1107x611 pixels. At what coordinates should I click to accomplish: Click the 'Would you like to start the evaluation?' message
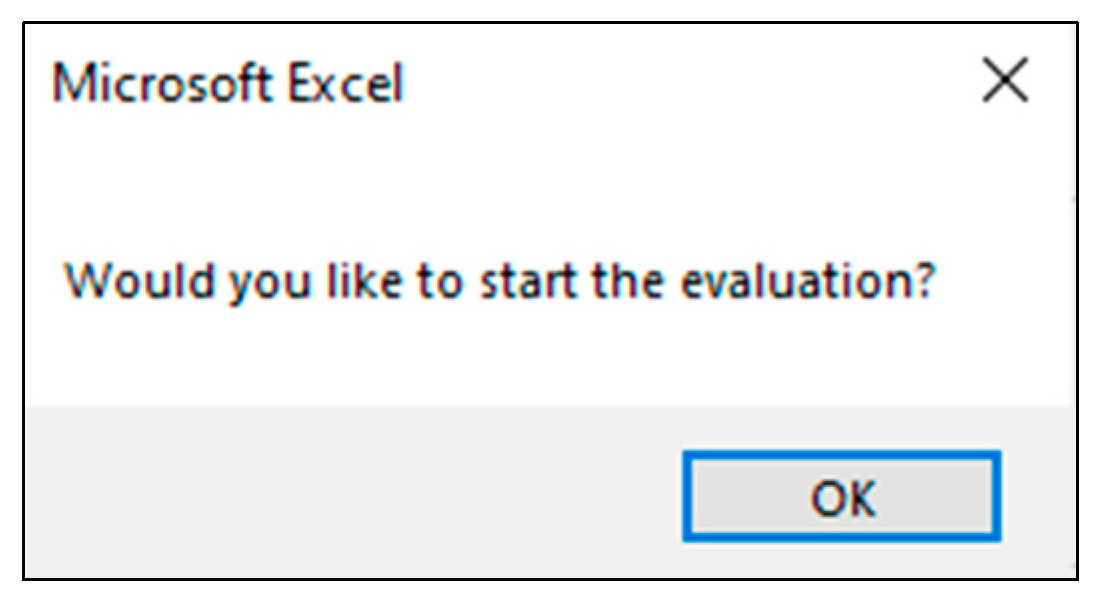[x=500, y=283]
